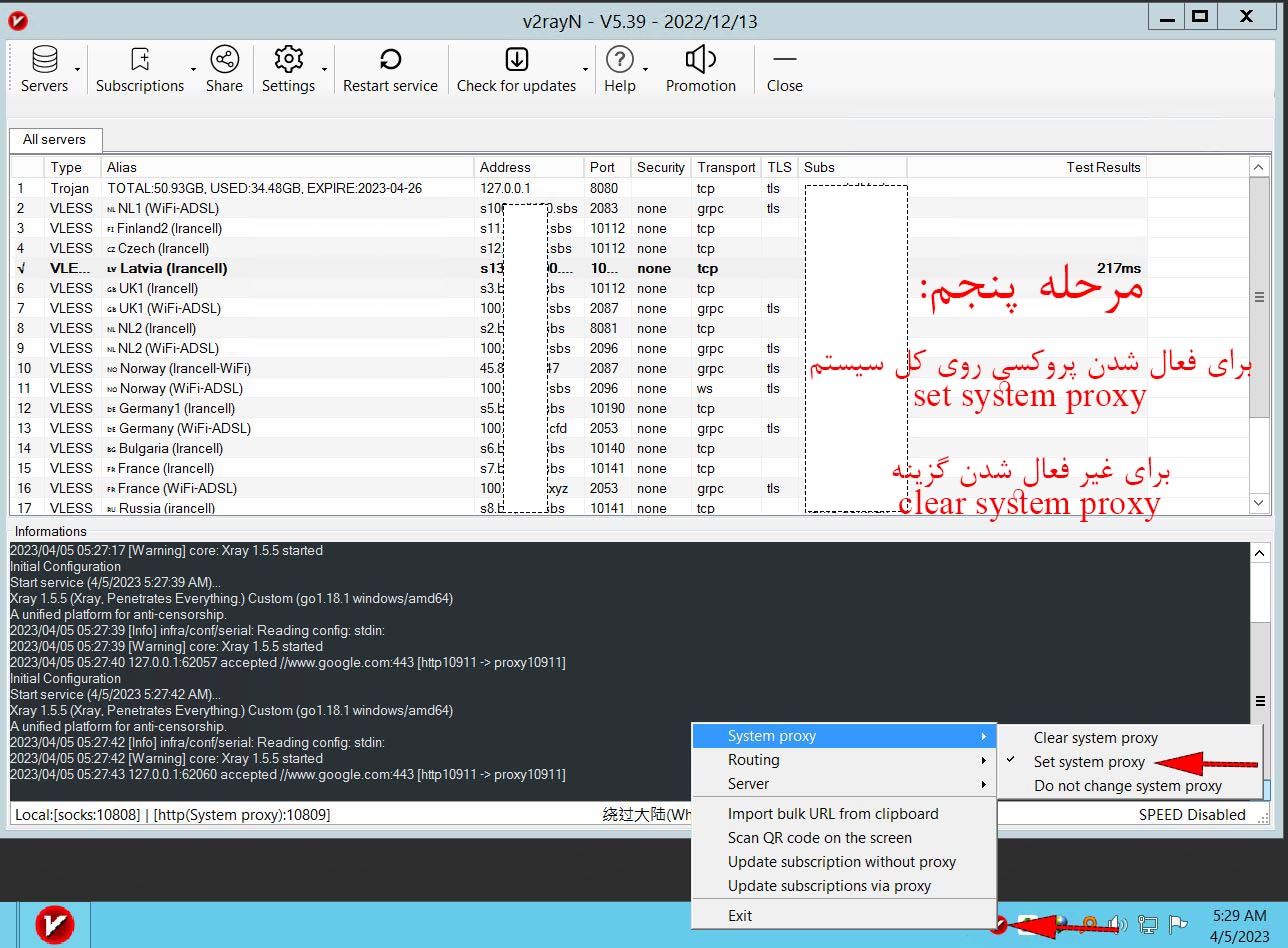
Task: Sort by the Subs column header
Action: click(852, 167)
